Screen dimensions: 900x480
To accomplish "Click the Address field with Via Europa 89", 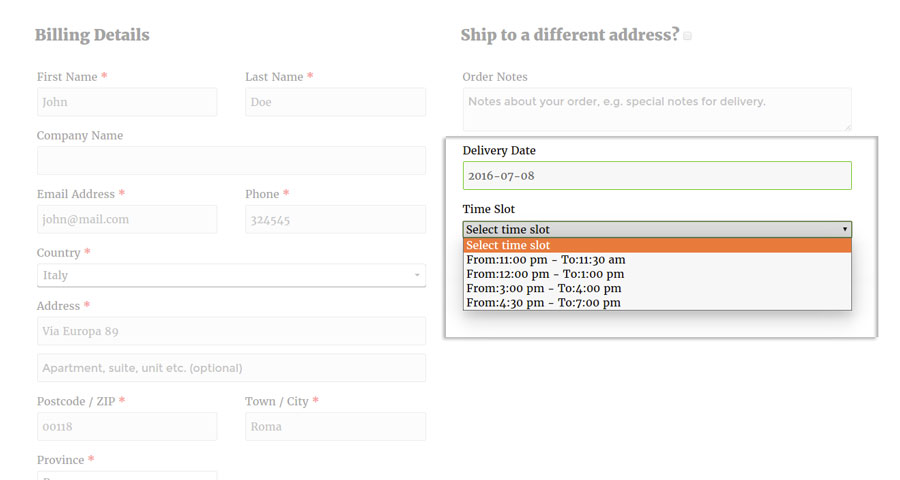I will point(231,331).
